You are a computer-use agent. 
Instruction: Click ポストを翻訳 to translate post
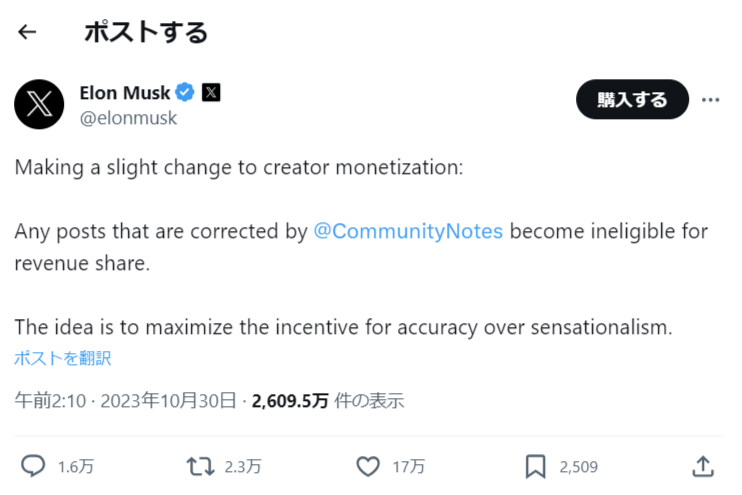coord(63,358)
